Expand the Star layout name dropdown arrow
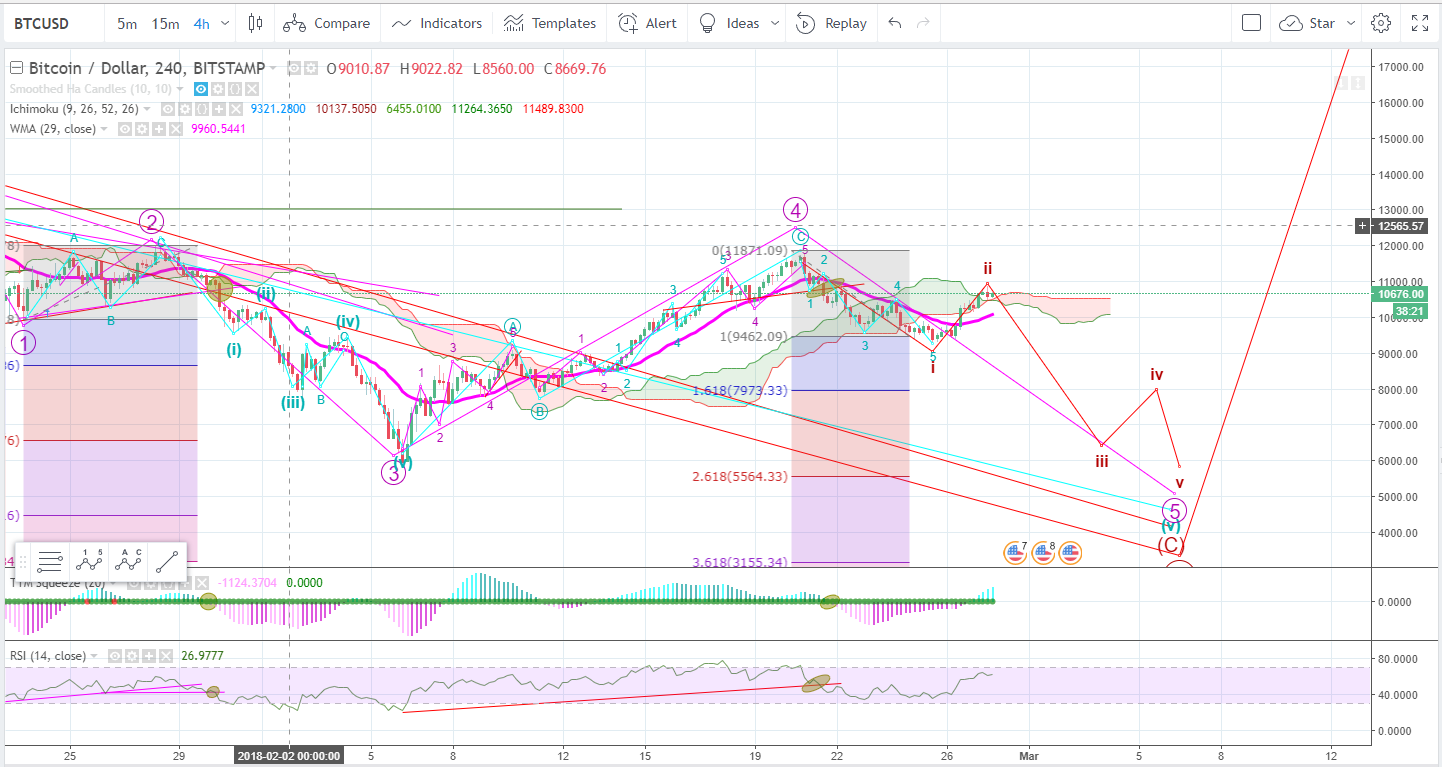The width and height of the screenshot is (1442, 767). (1351, 23)
